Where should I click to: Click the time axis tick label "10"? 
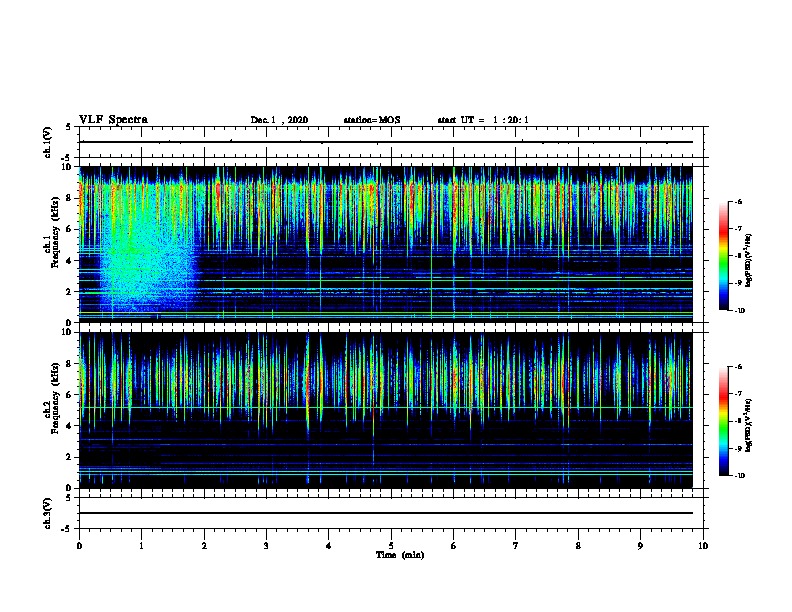(703, 546)
